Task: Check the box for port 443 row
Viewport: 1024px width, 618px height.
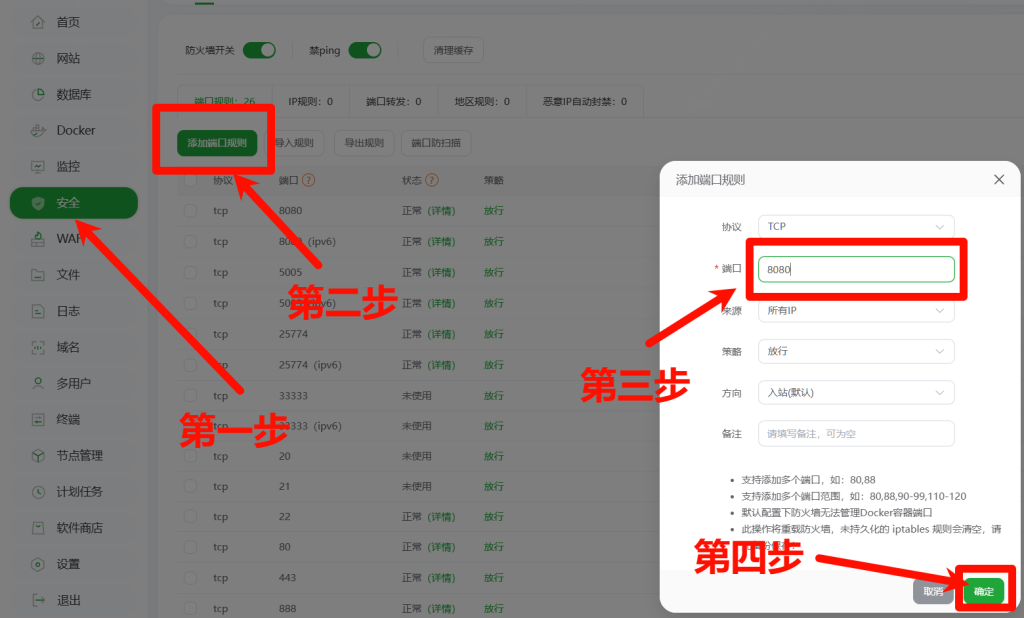Action: pyautogui.click(x=191, y=577)
